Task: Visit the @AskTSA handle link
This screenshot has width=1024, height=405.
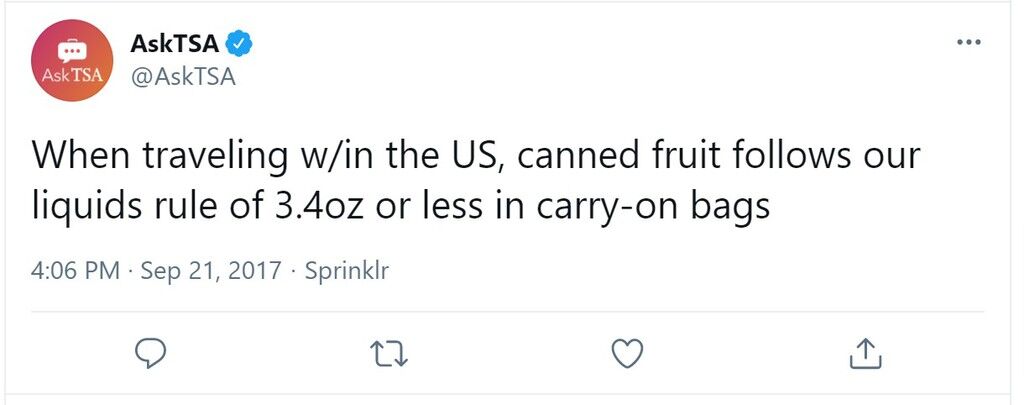Action: [183, 77]
